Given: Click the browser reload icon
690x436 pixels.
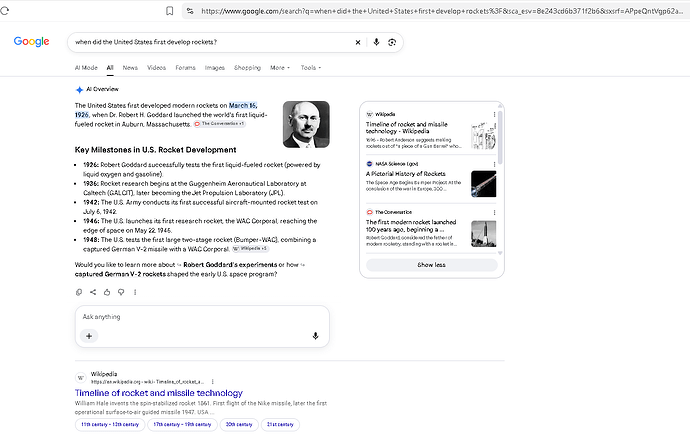Looking at the screenshot, I should (x=4, y=11).
